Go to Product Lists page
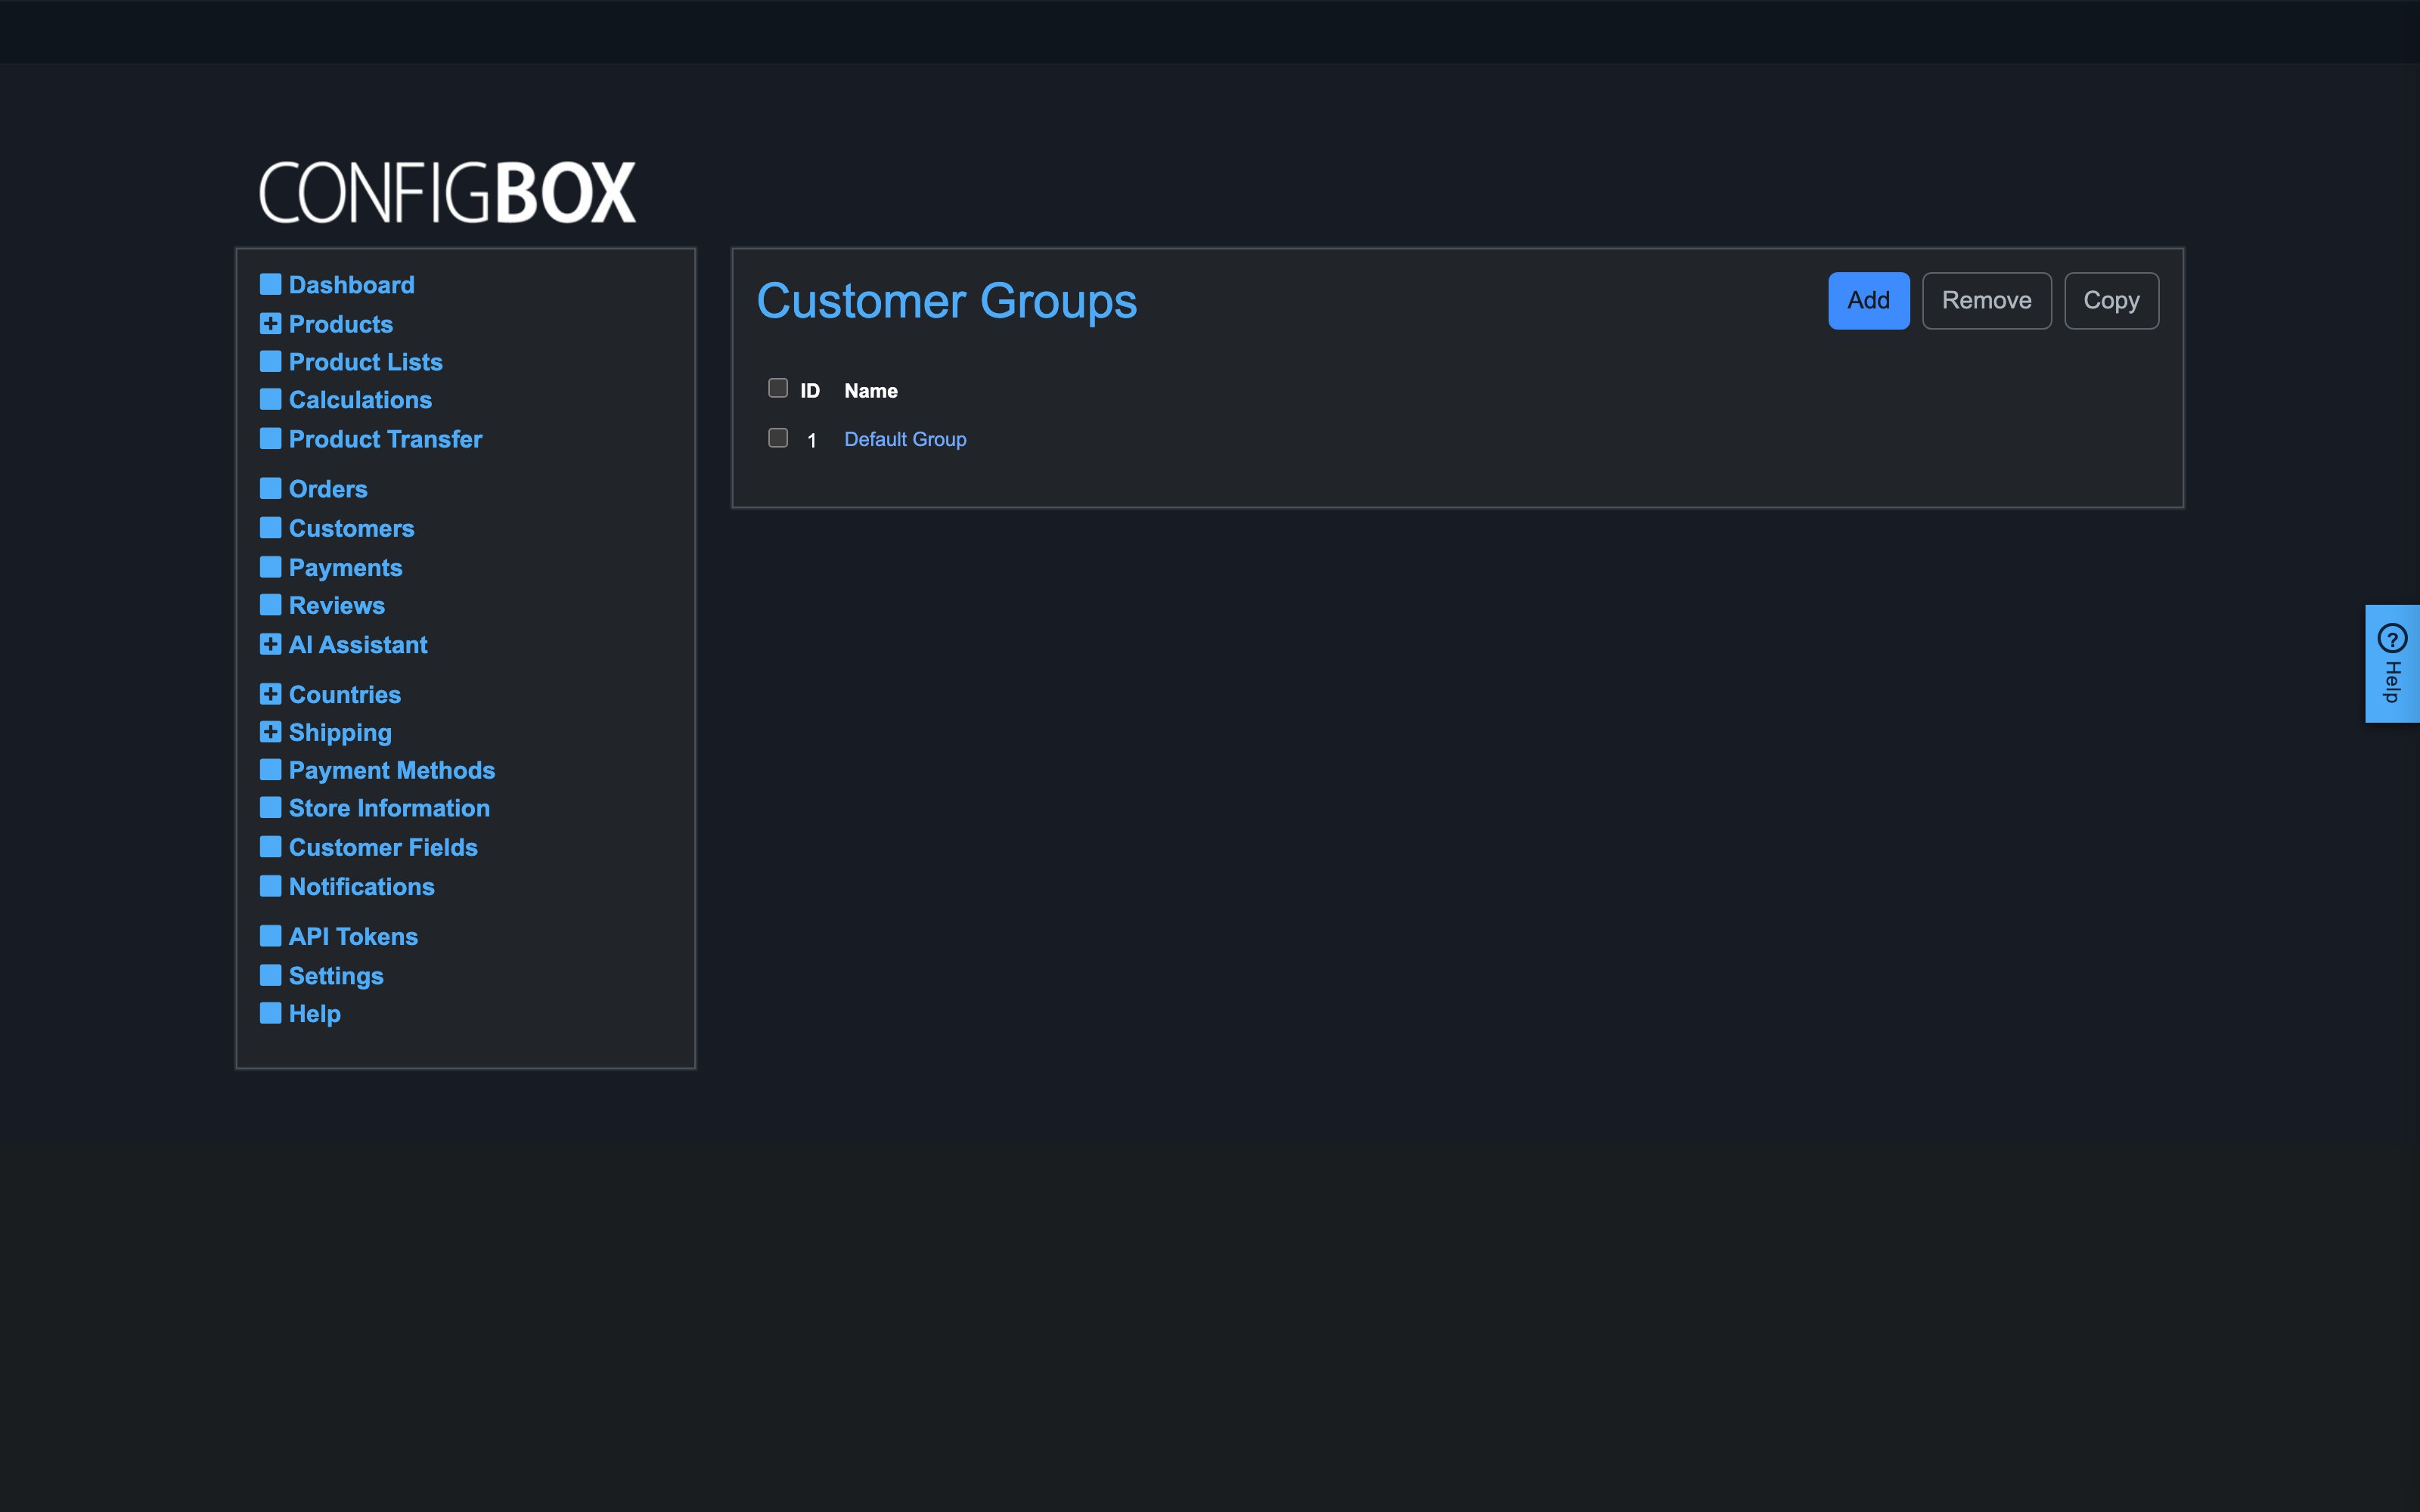 coord(366,362)
